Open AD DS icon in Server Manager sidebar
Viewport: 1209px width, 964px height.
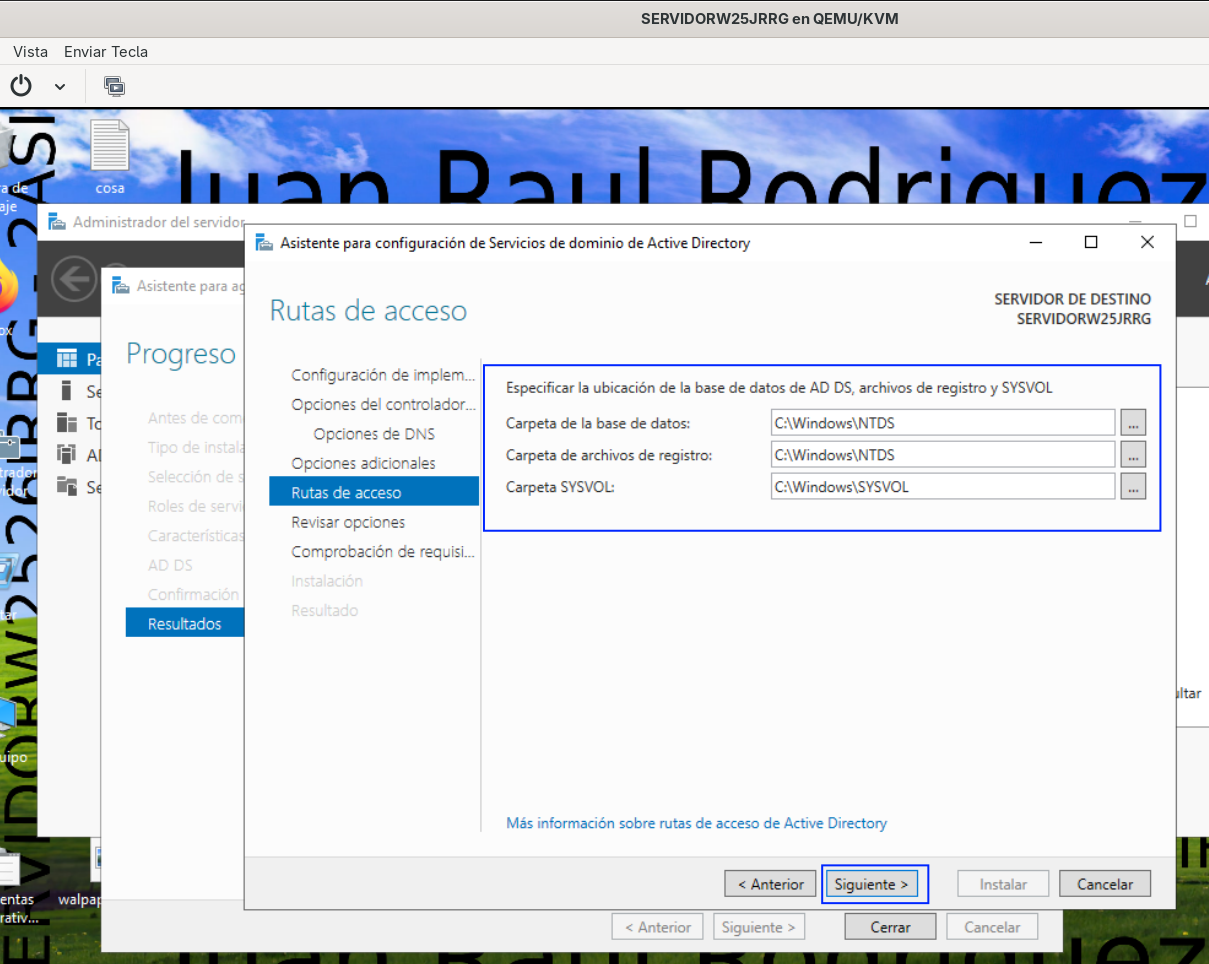[x=67, y=454]
